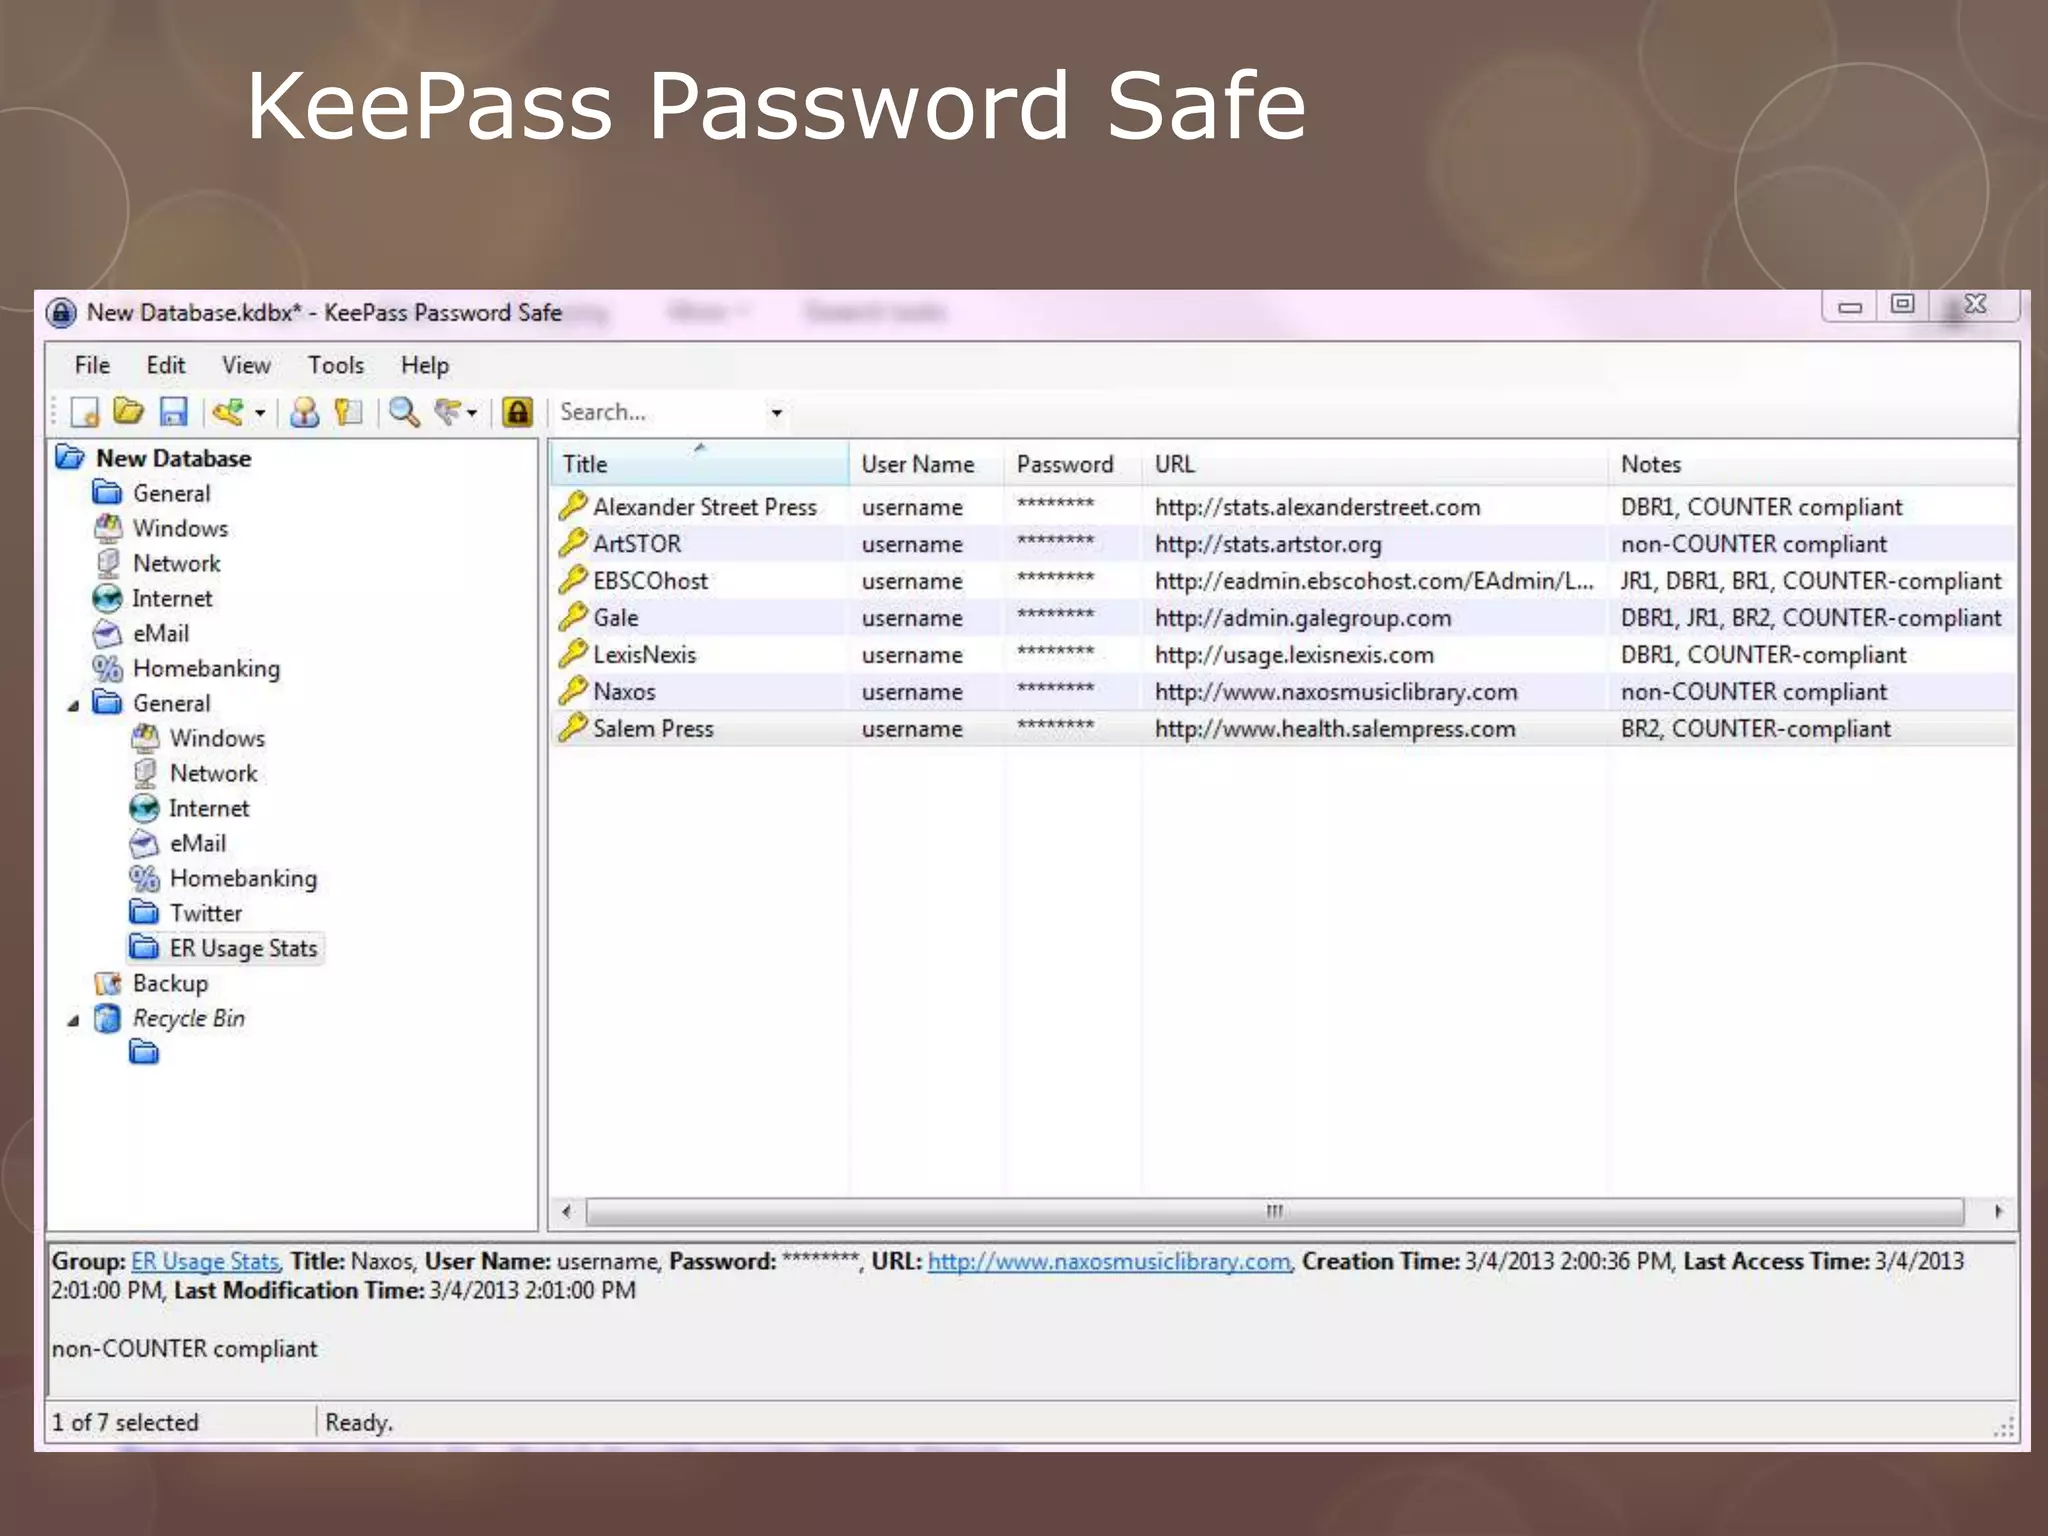Screen dimensions: 2048x1536
Task: Open the Edit menu
Action: click(x=166, y=365)
